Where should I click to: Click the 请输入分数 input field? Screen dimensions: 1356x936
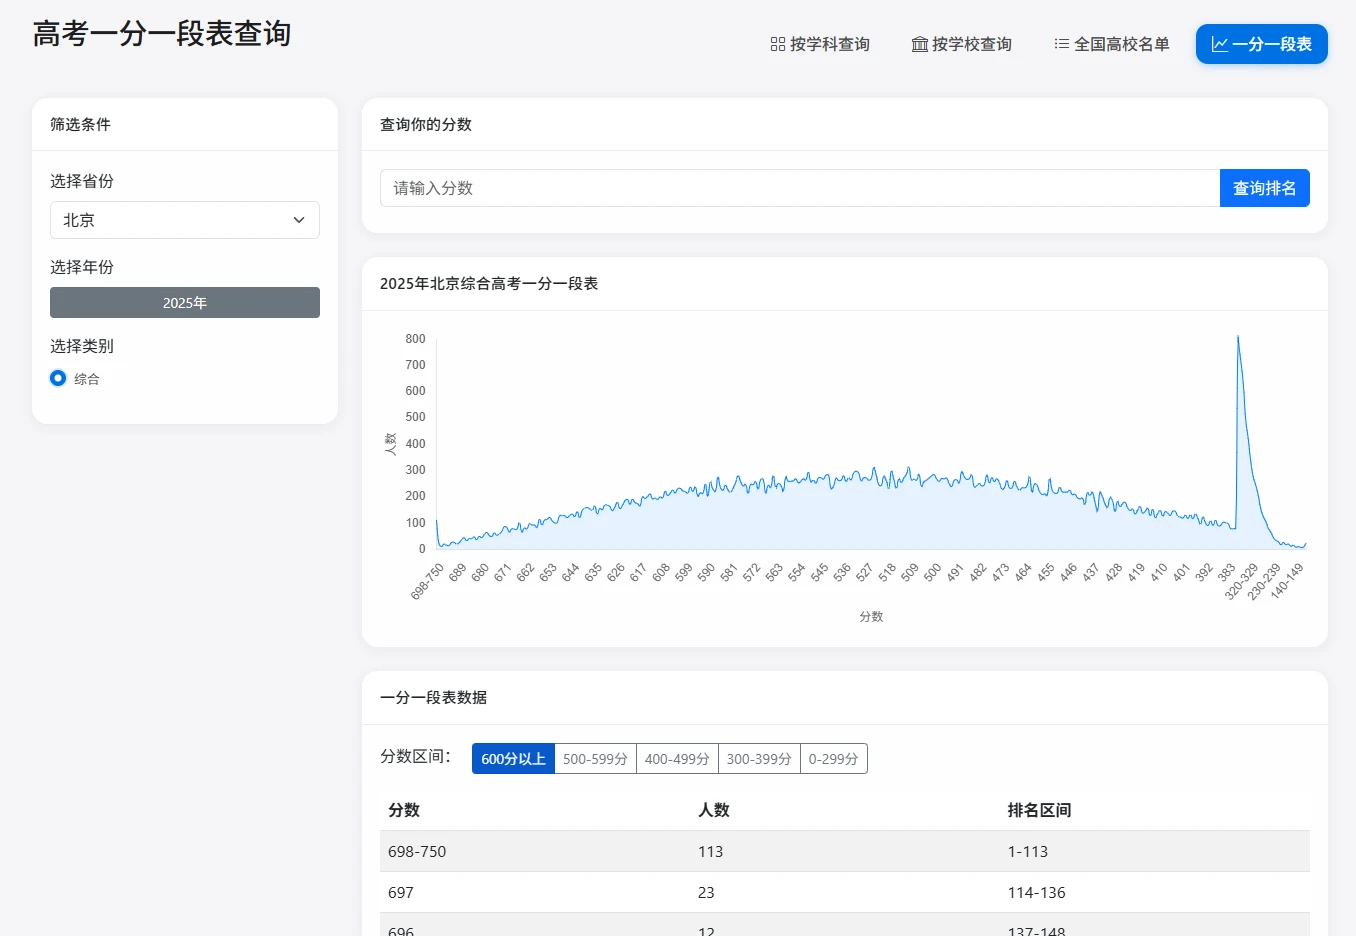point(799,188)
